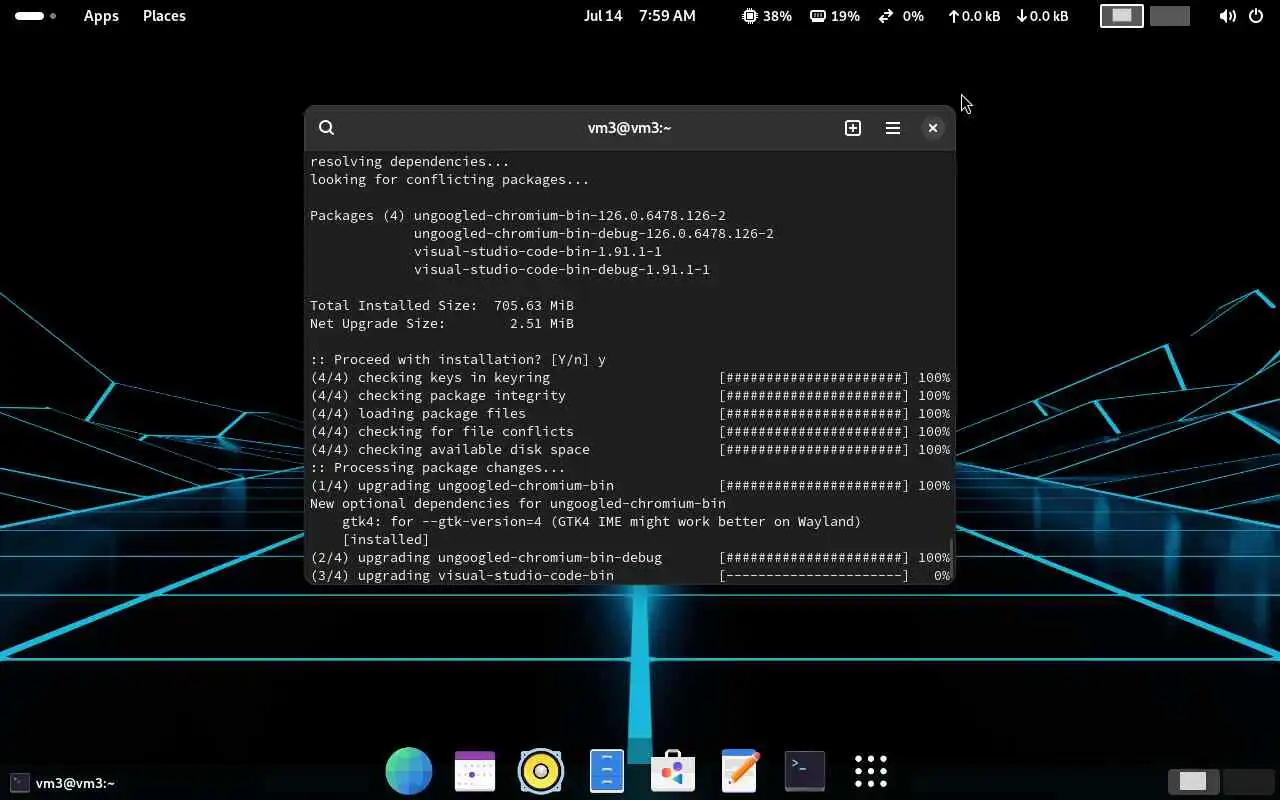Screen dimensions: 1280x800
Task: Switch to the second workspace in top bar
Action: click(1170, 16)
